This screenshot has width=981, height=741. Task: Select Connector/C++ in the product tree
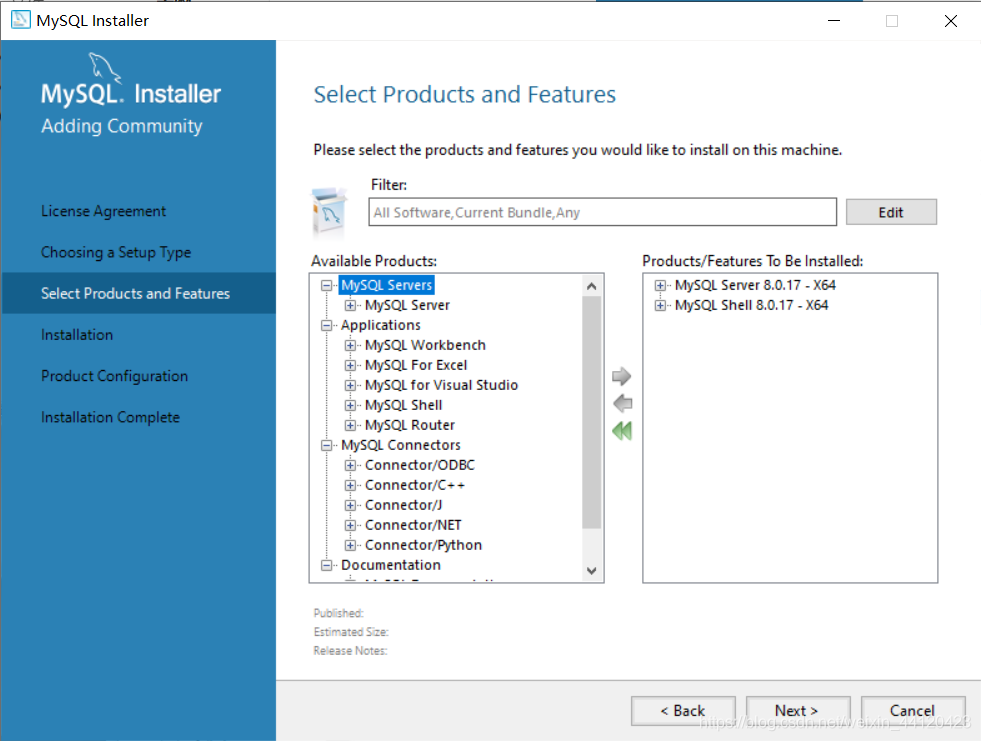click(x=415, y=486)
